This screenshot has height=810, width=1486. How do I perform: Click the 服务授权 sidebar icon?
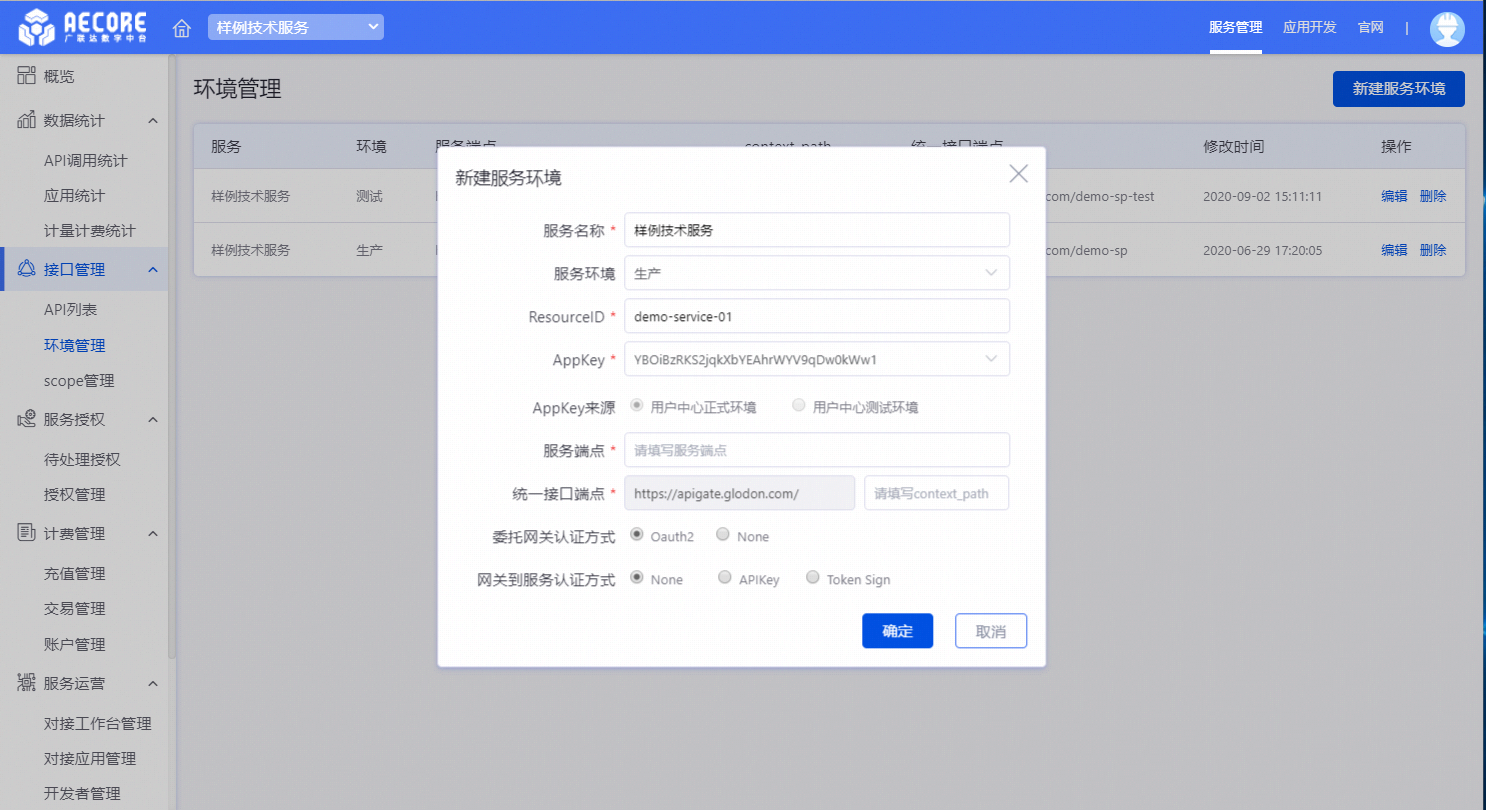click(x=27, y=419)
